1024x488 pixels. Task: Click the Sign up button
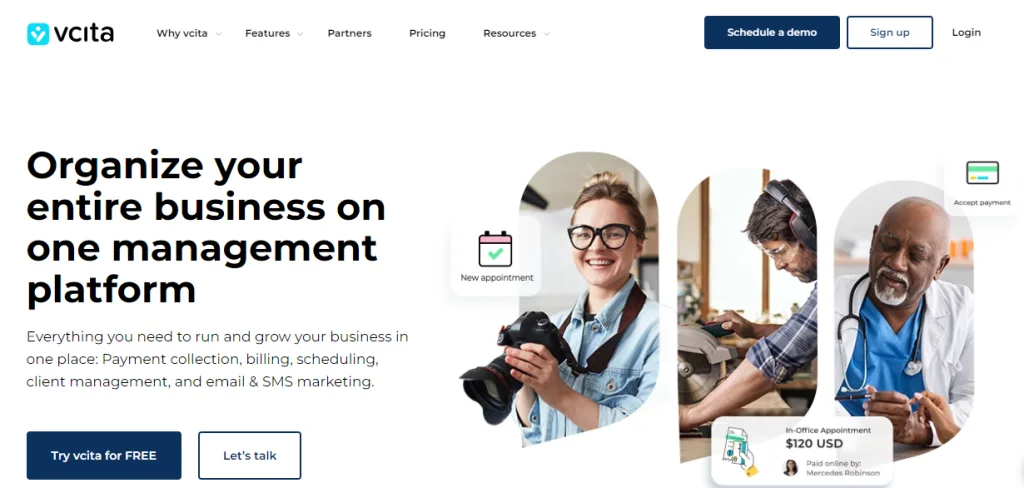pyautogui.click(x=889, y=33)
